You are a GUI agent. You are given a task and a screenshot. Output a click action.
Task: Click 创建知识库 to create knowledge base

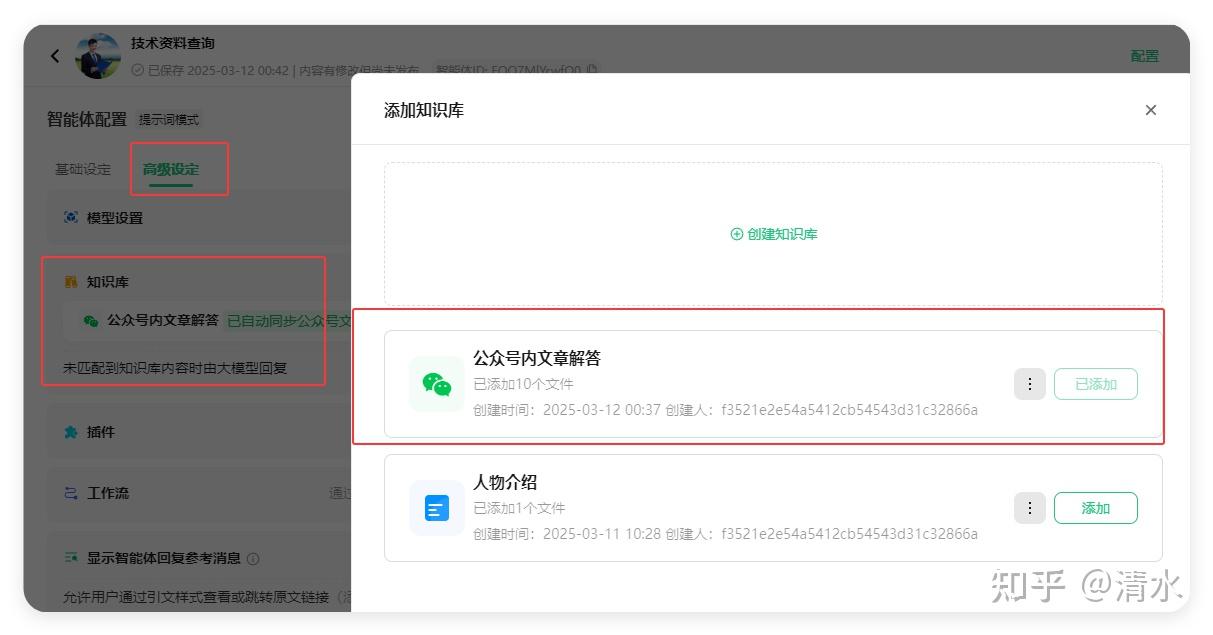(774, 234)
